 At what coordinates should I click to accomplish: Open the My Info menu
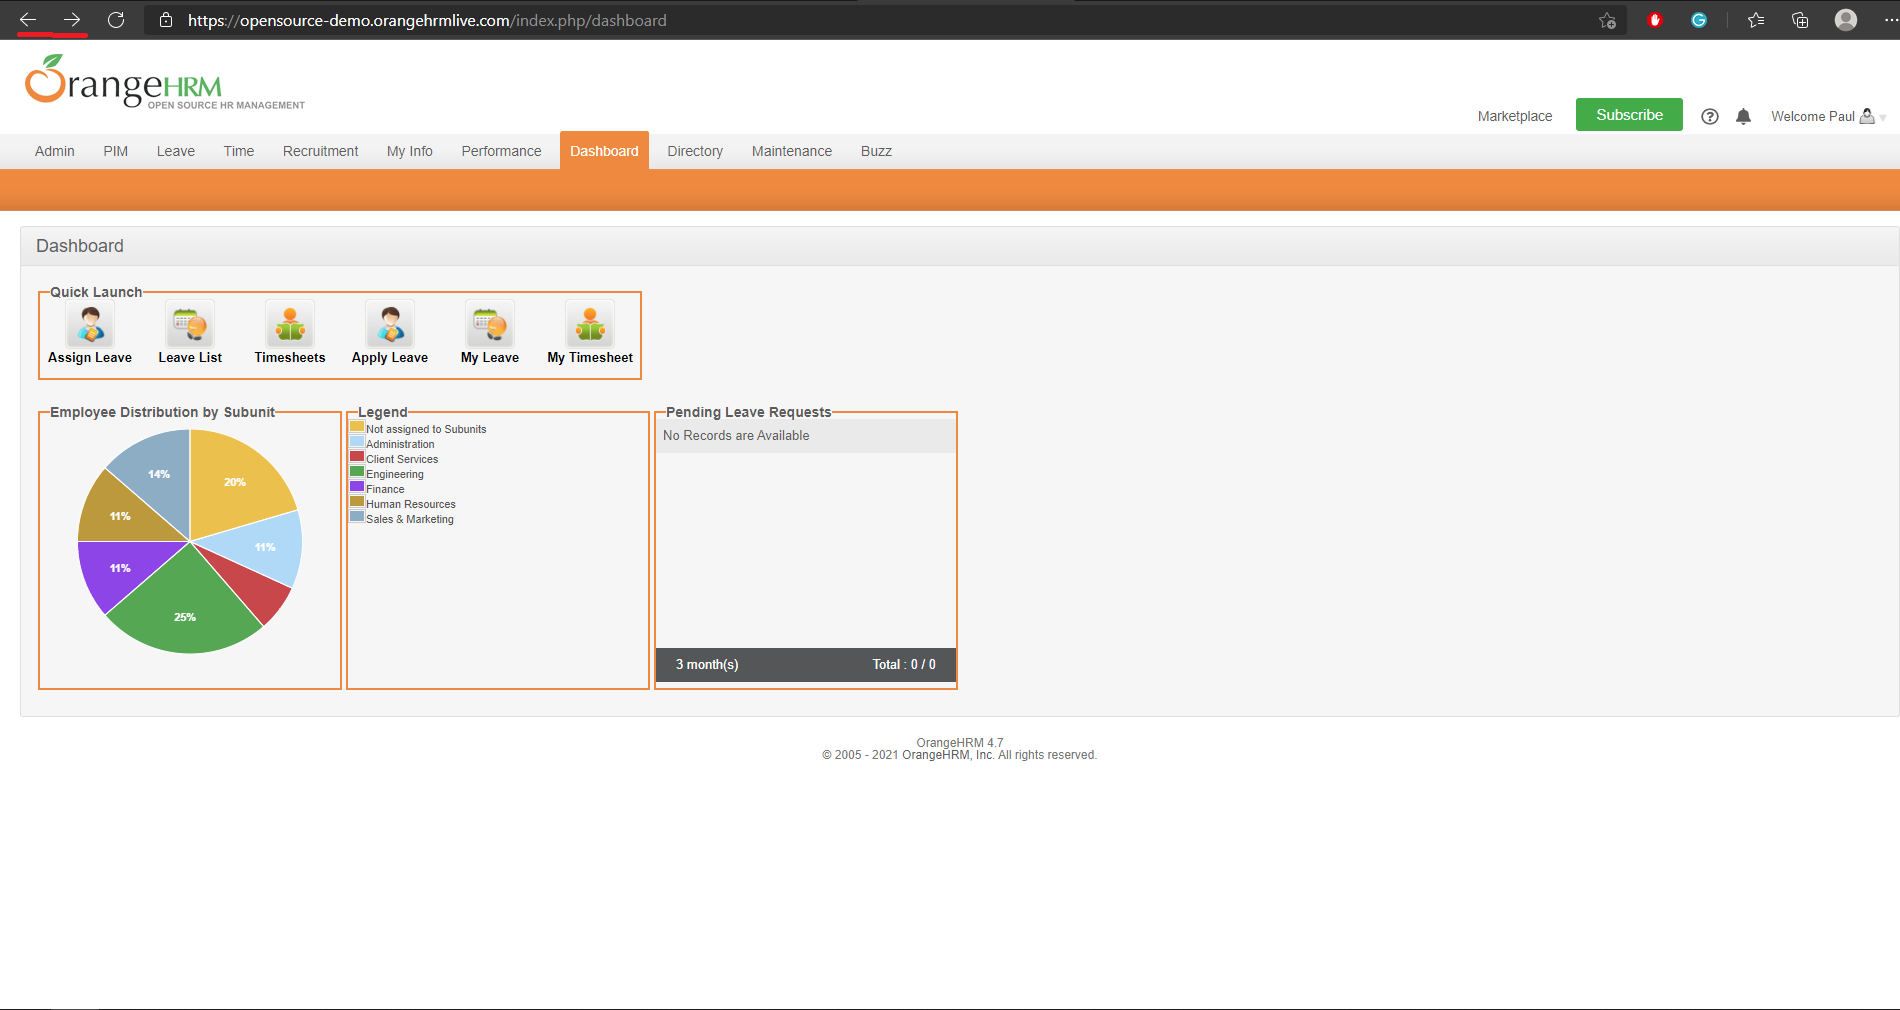click(410, 151)
